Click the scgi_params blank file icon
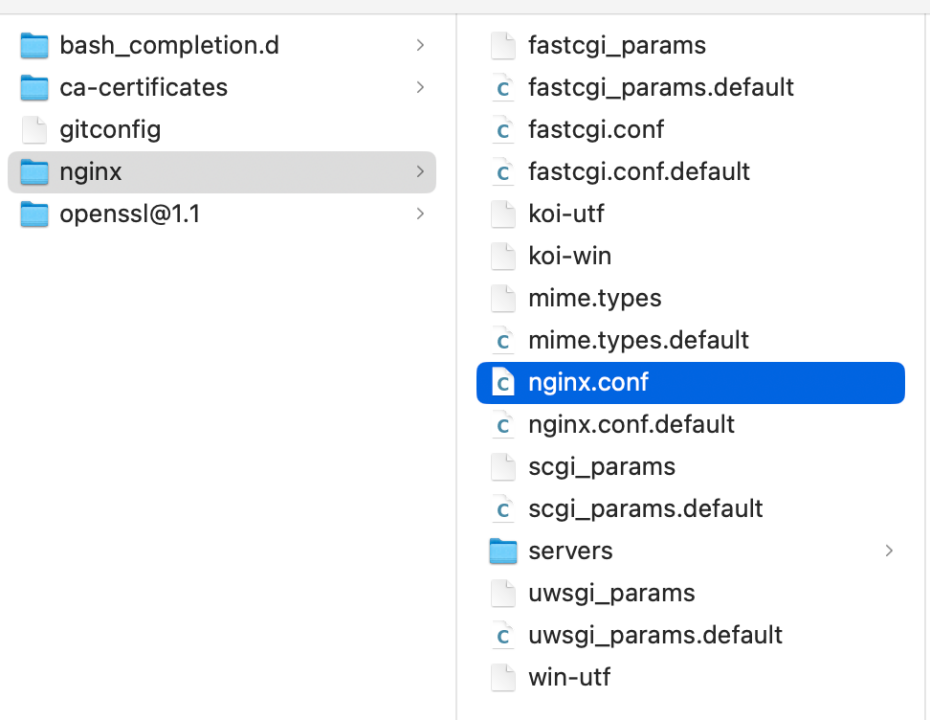 coord(503,467)
